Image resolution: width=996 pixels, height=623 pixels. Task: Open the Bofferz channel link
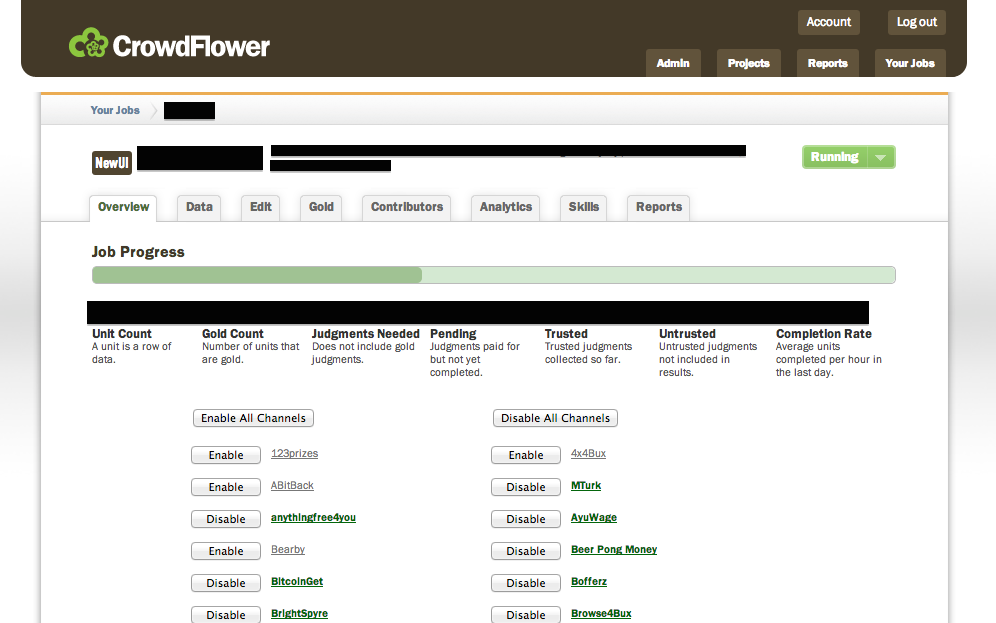click(x=589, y=582)
